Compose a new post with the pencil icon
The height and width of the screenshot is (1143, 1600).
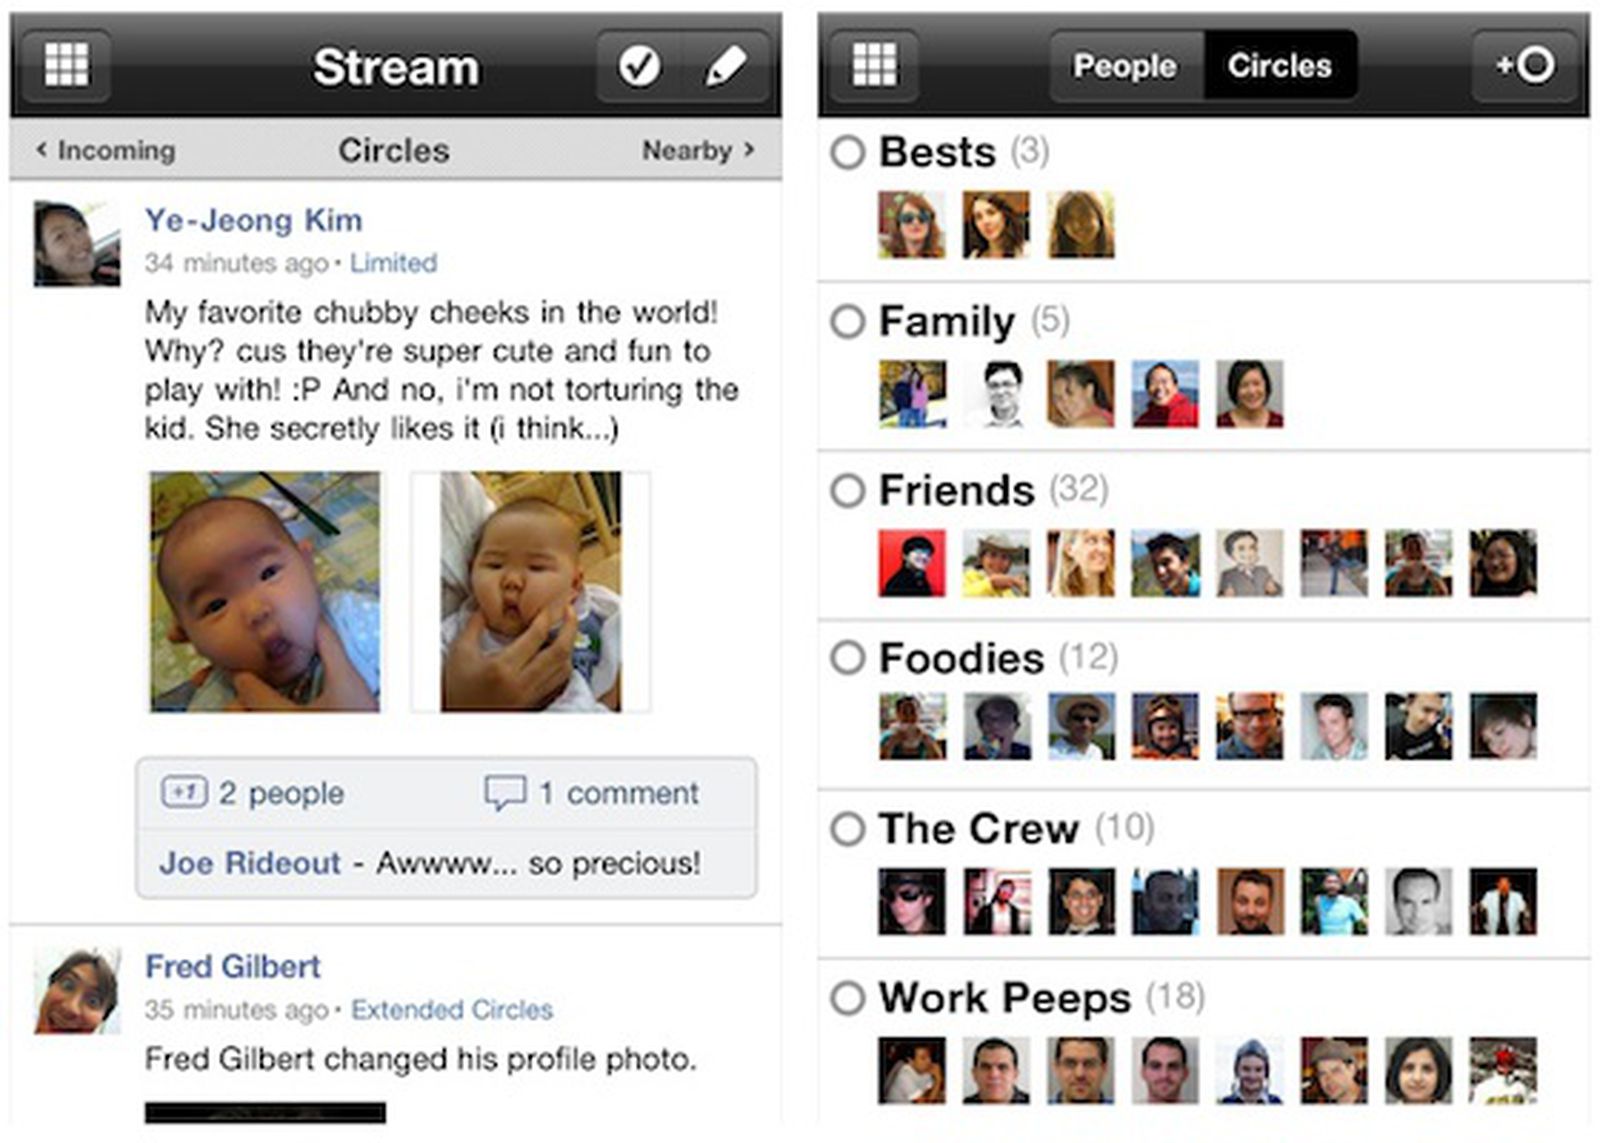(724, 66)
